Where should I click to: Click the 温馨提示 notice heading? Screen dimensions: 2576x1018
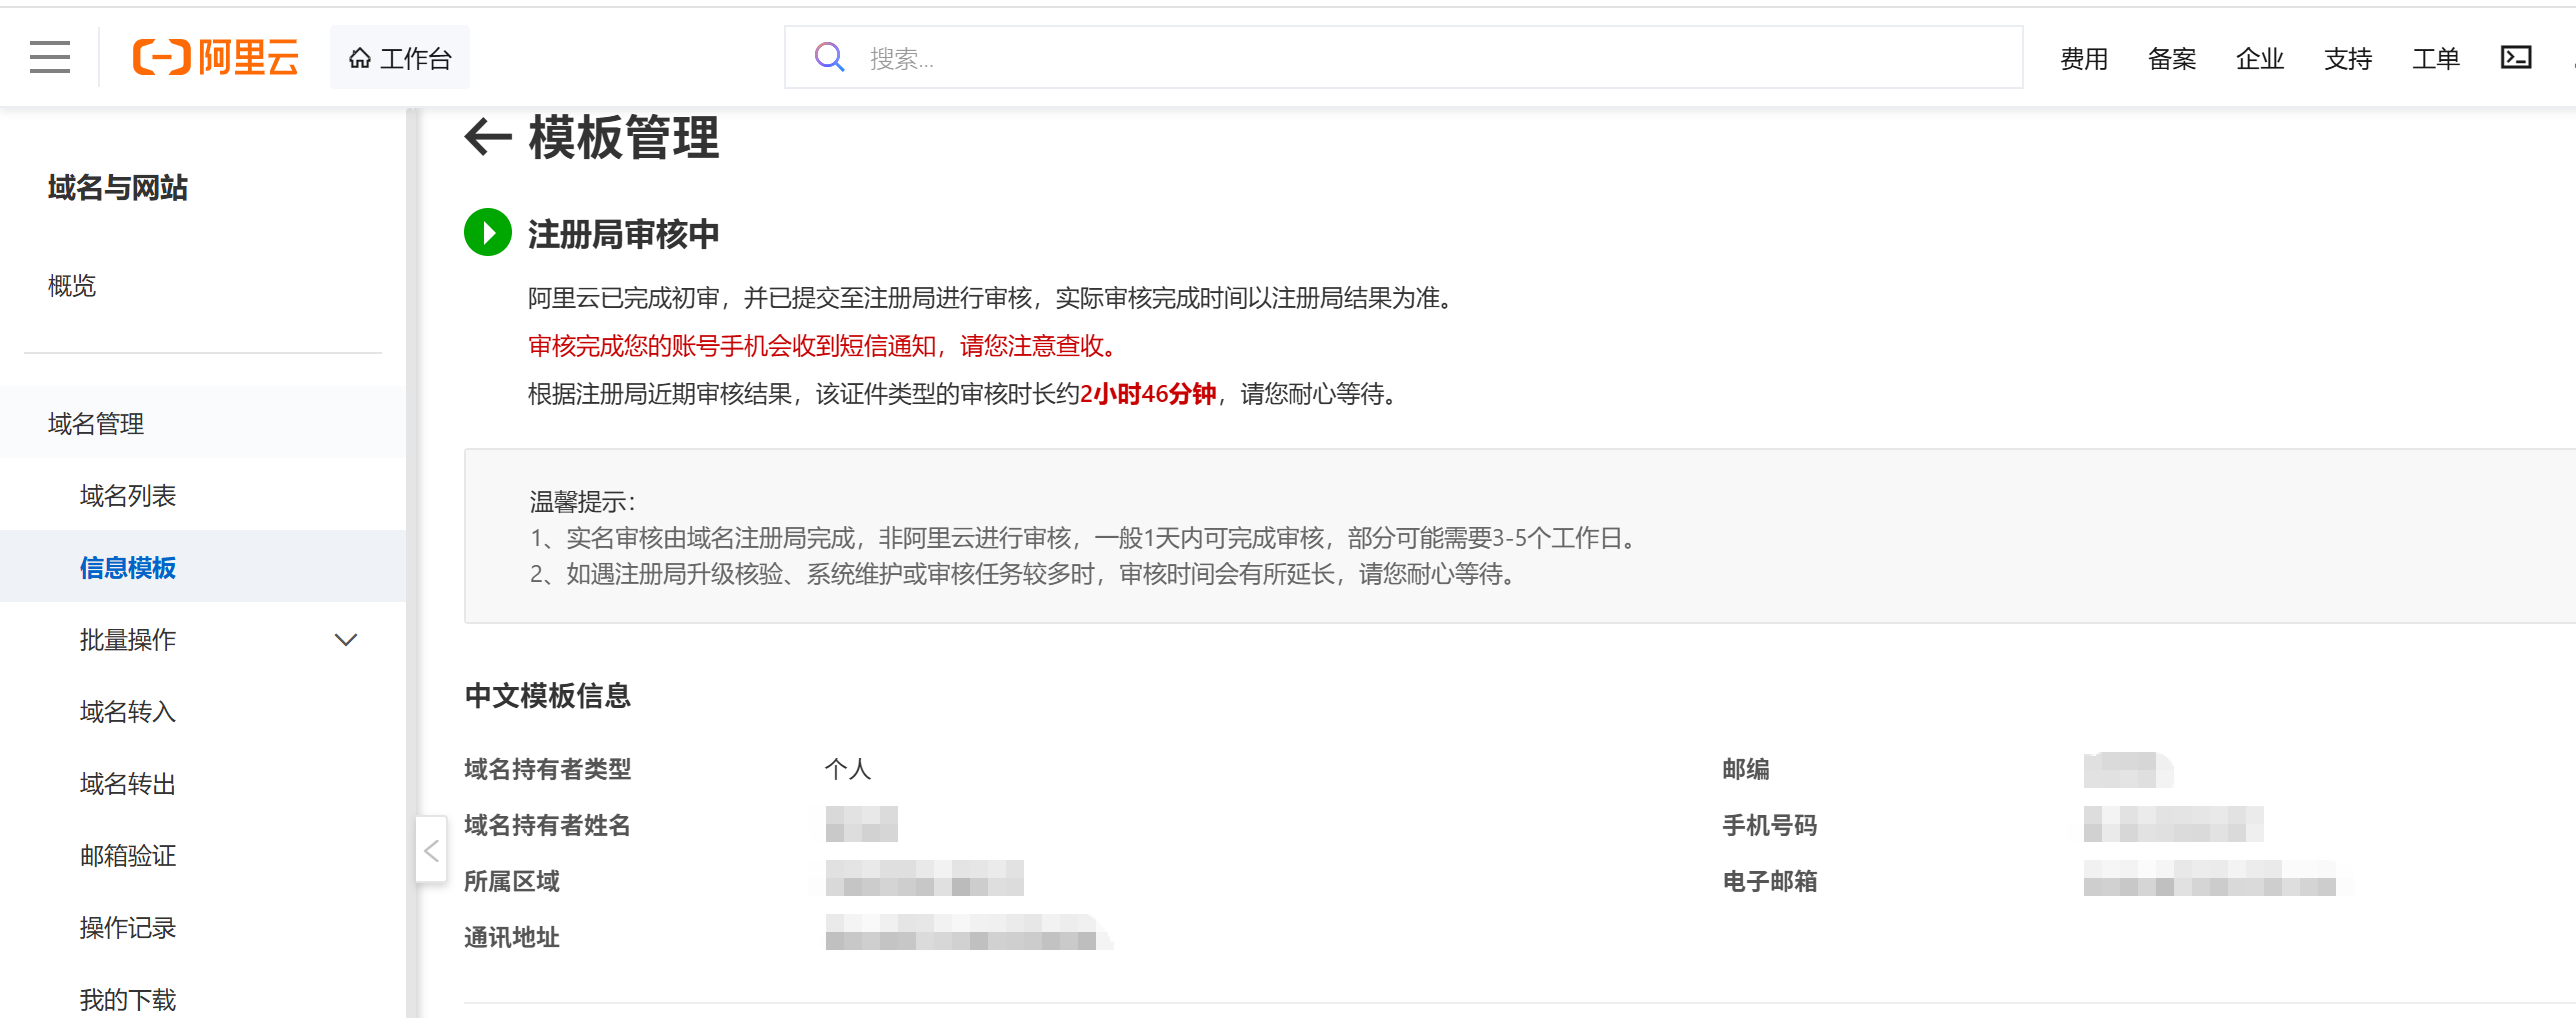pyautogui.click(x=582, y=501)
